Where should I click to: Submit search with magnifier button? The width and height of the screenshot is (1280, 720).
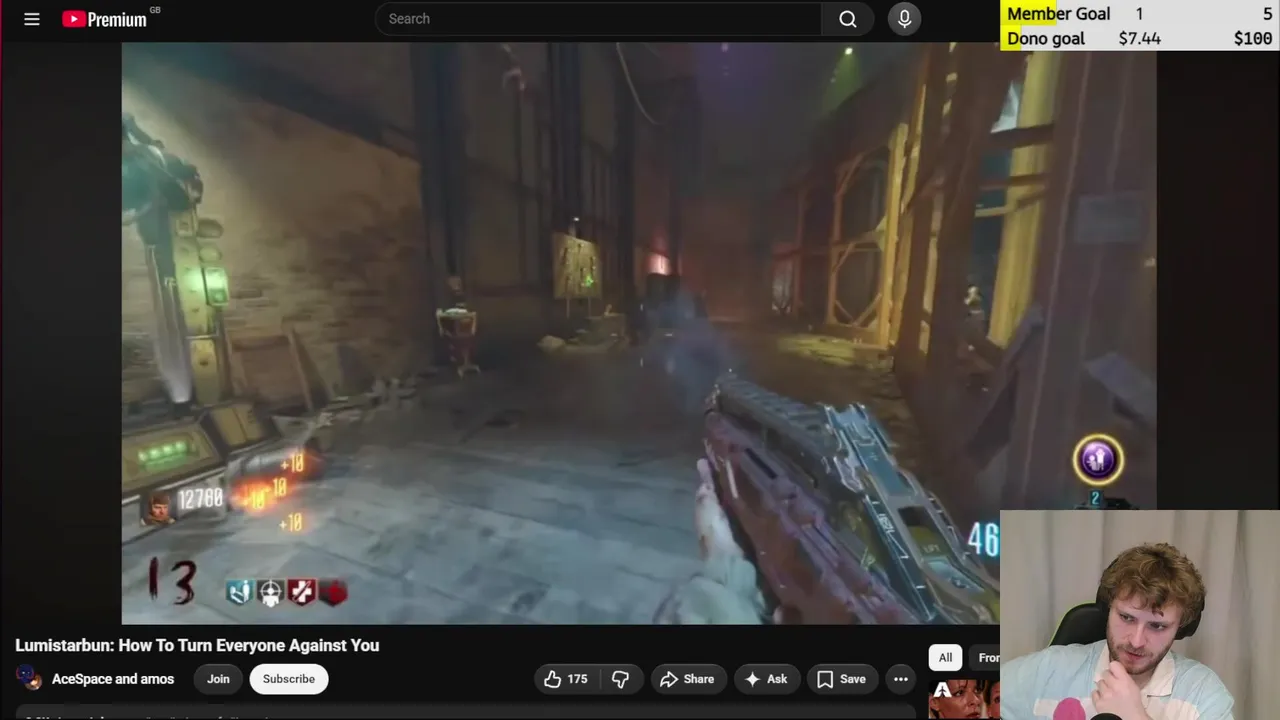848,19
